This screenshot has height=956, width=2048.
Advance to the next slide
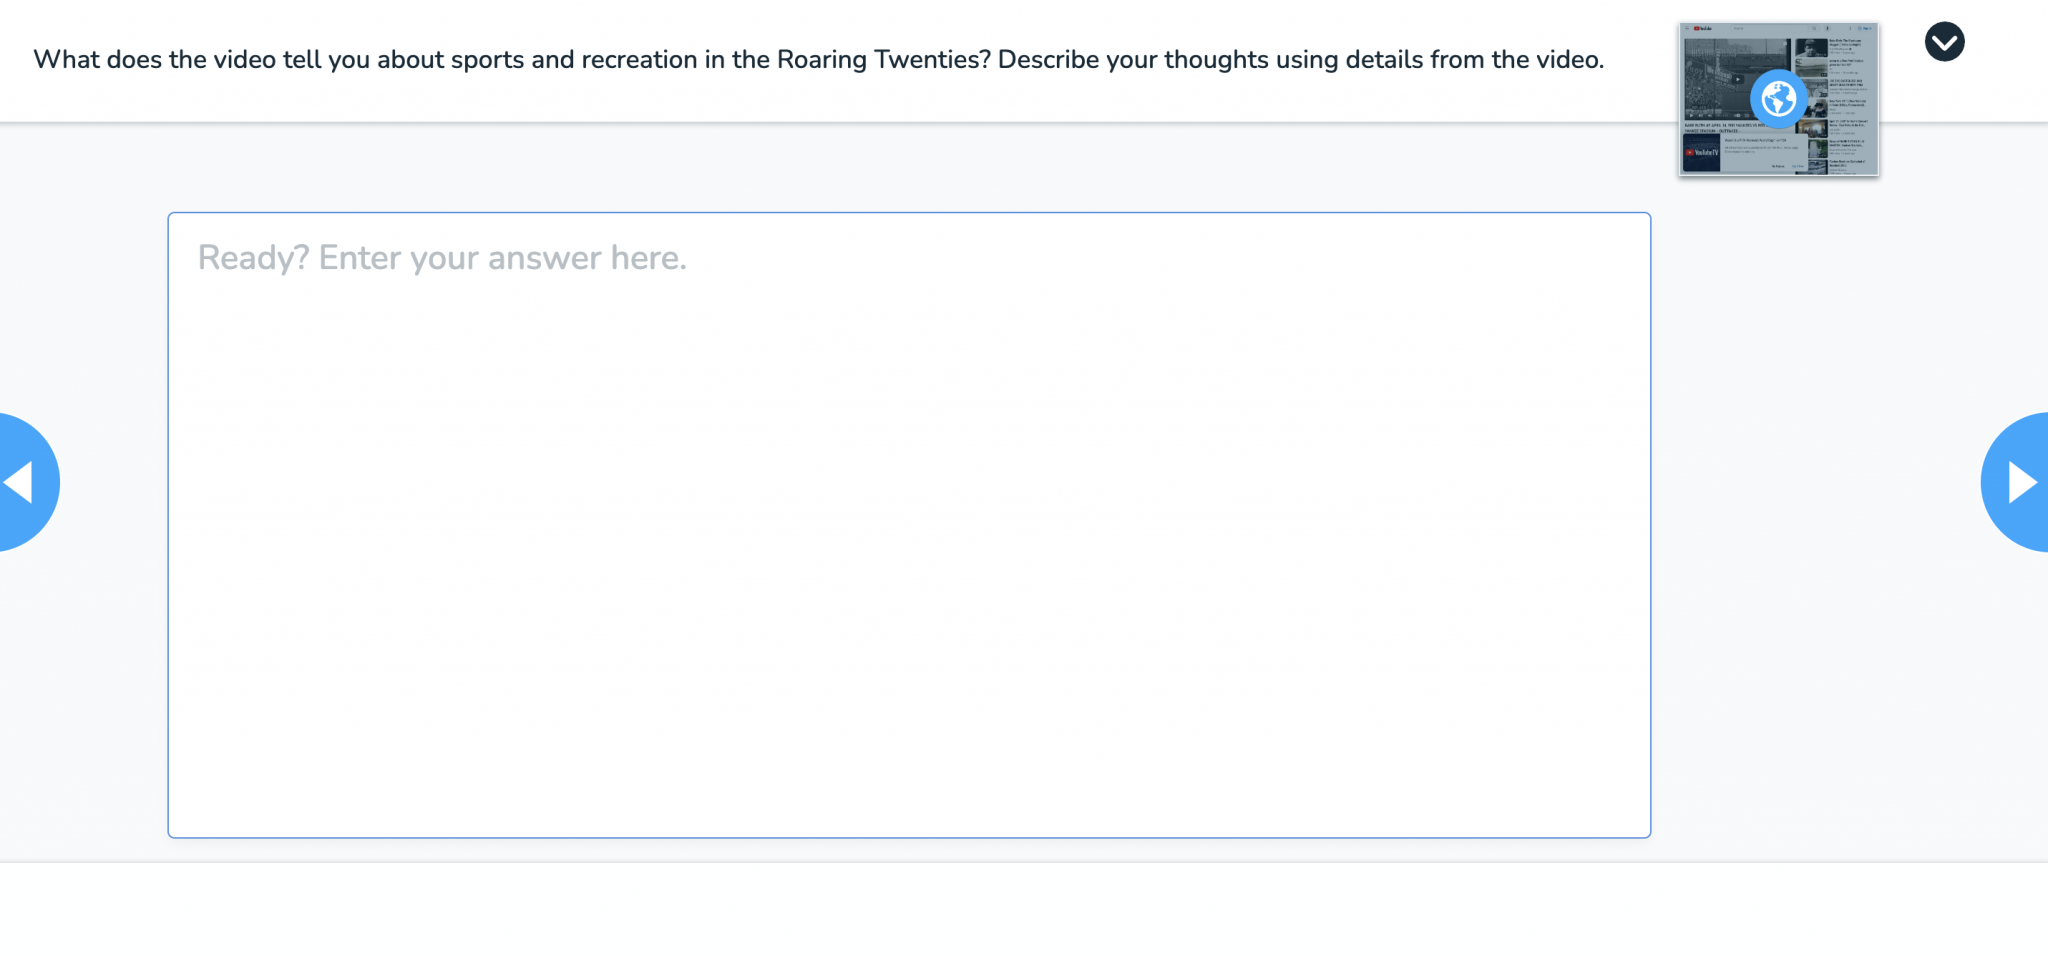coord(2020,482)
